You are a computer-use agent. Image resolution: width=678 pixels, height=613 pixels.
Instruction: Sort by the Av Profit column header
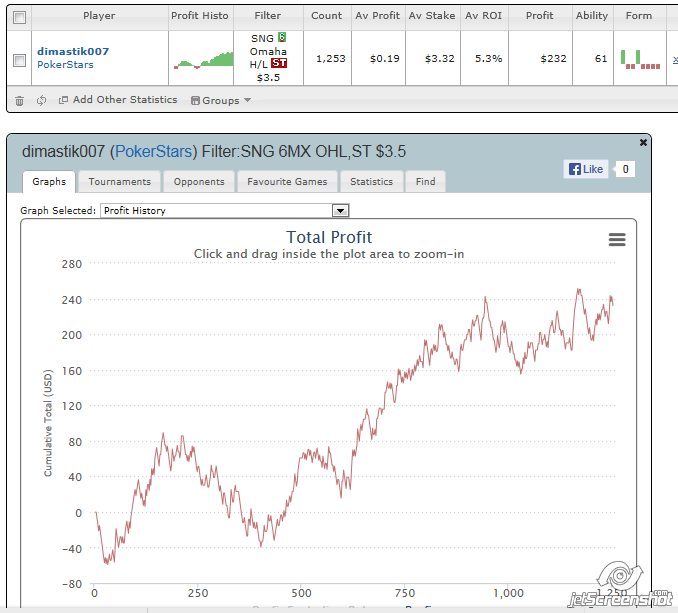(378, 16)
